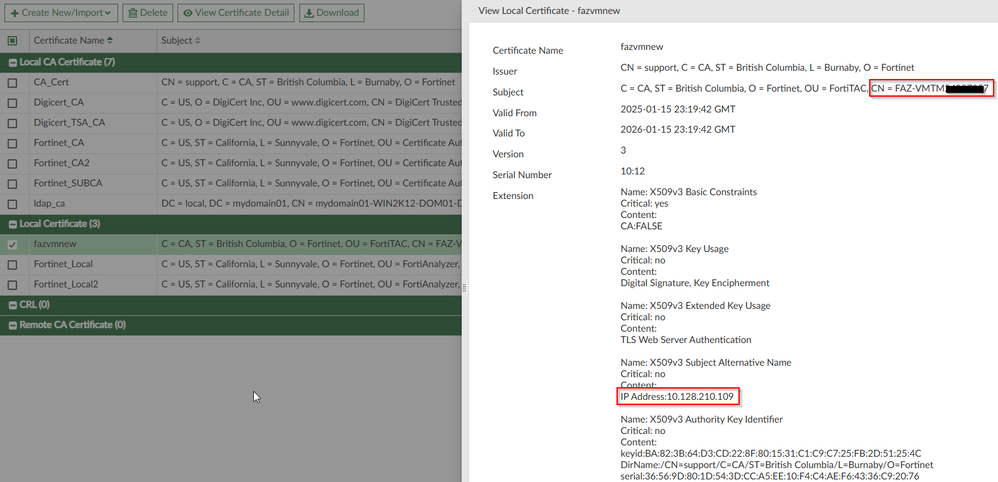This screenshot has width=998, height=482.
Task: Select the Fortinet_CA certificate name
Action: 59,143
